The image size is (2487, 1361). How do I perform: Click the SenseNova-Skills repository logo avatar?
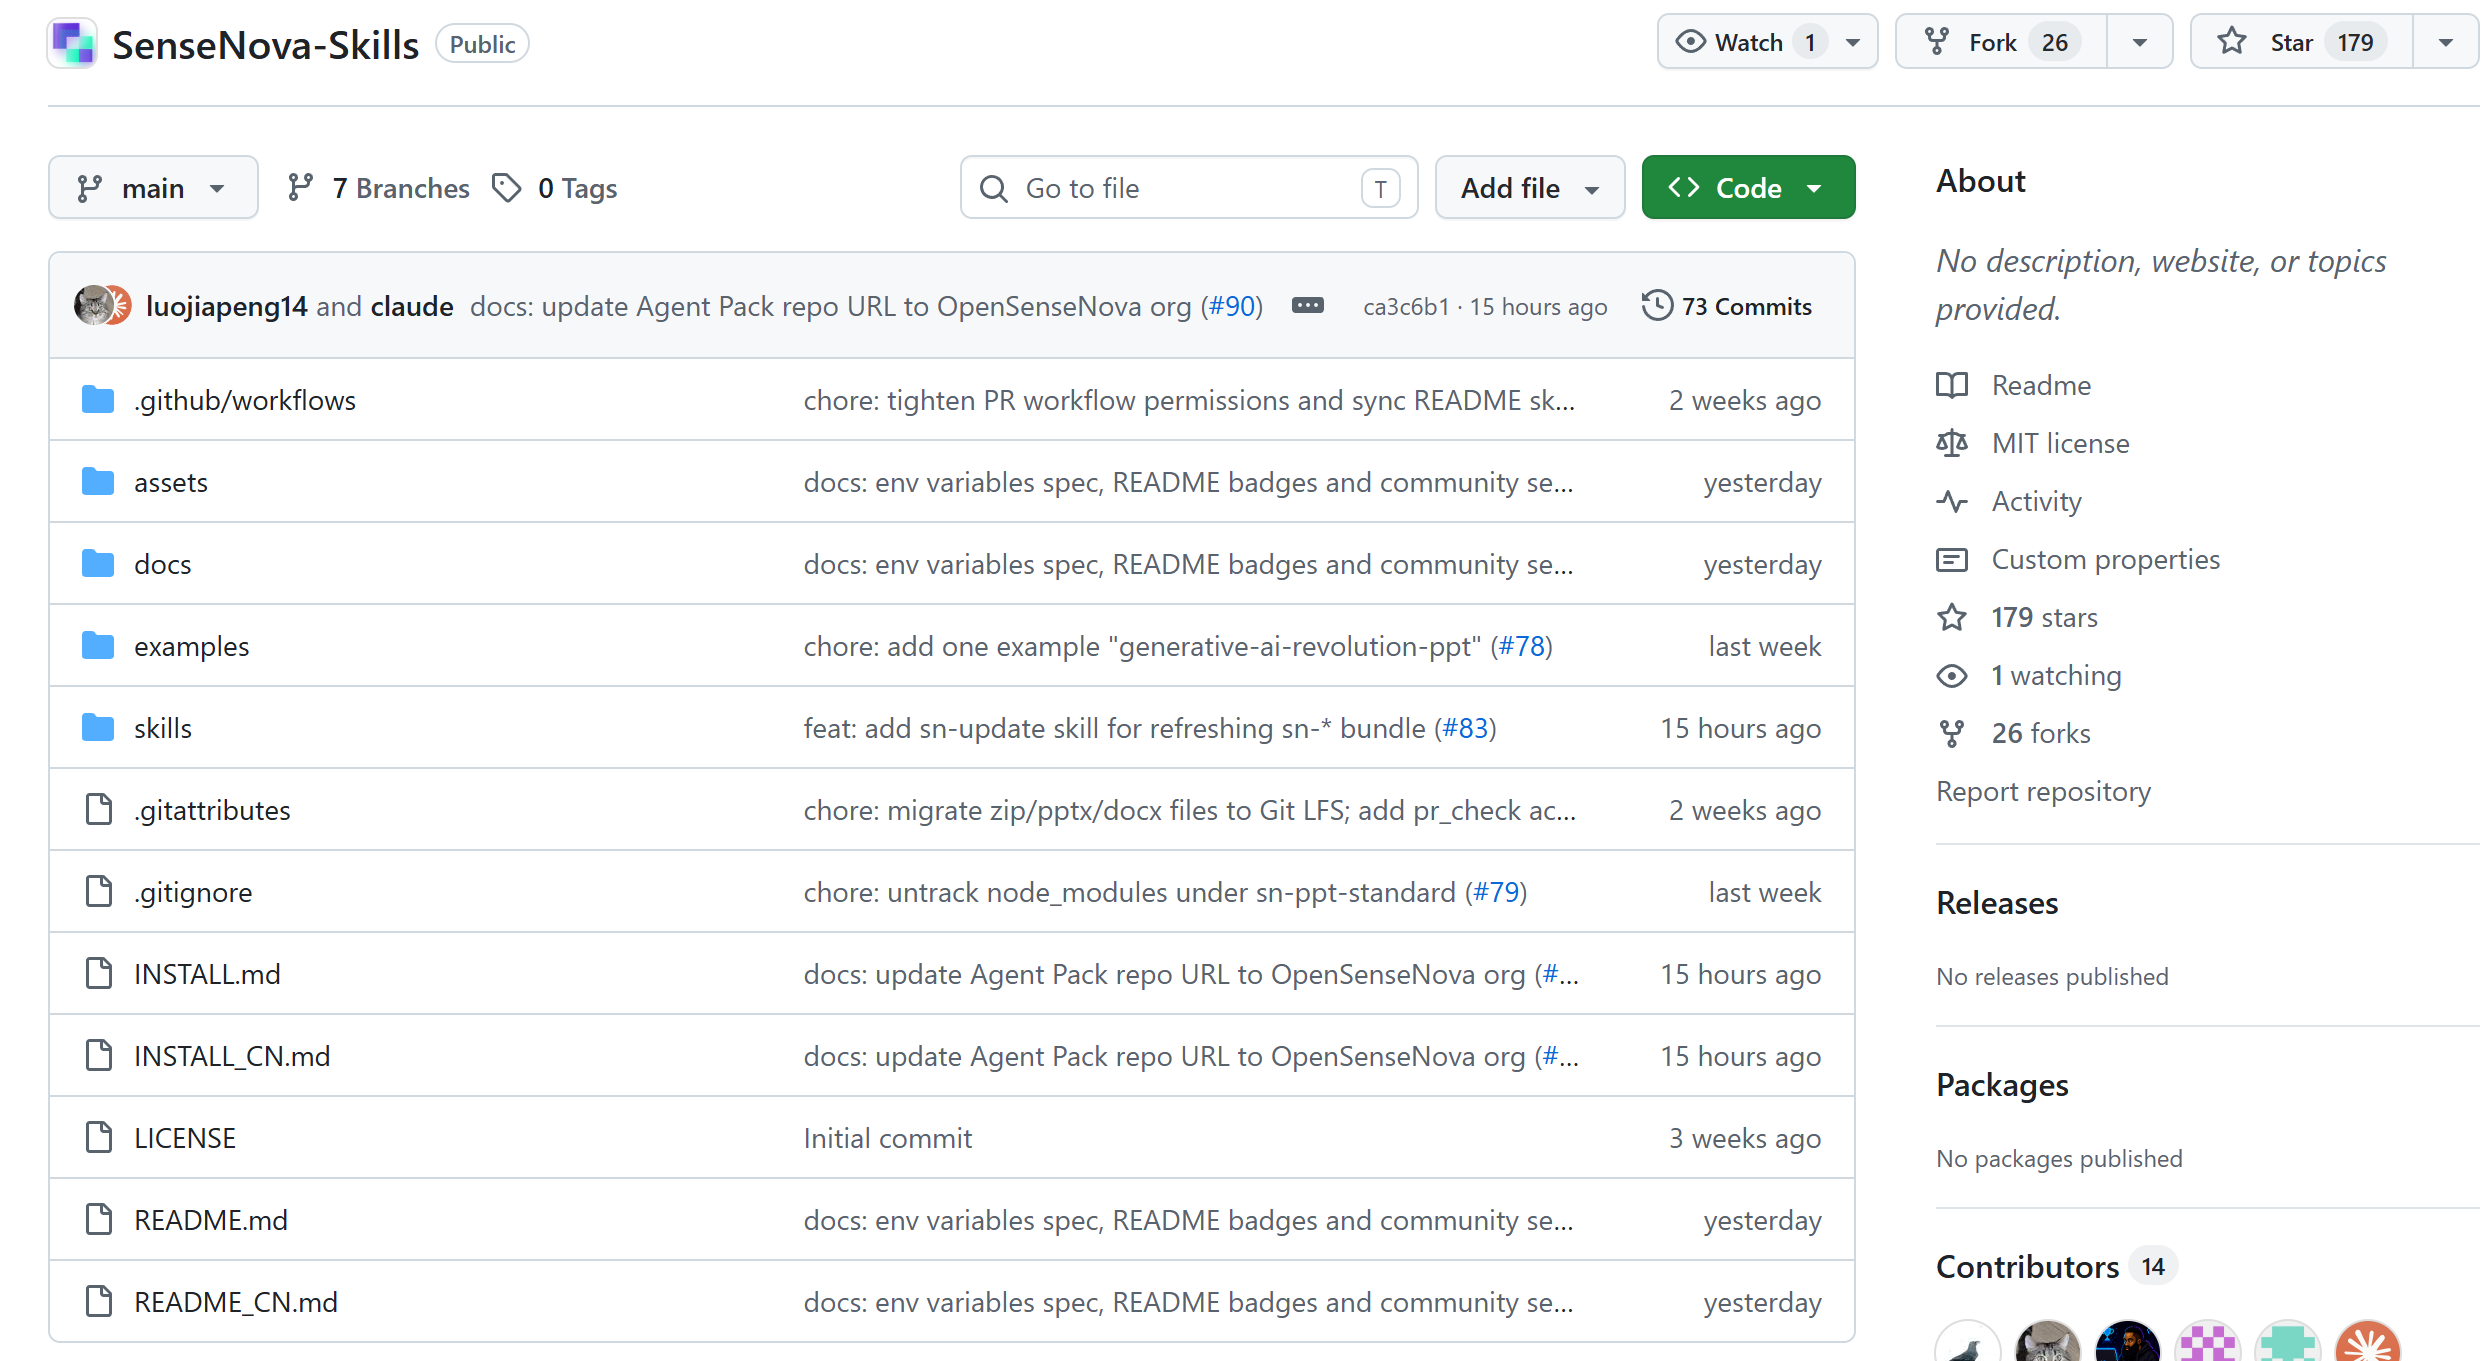73,44
